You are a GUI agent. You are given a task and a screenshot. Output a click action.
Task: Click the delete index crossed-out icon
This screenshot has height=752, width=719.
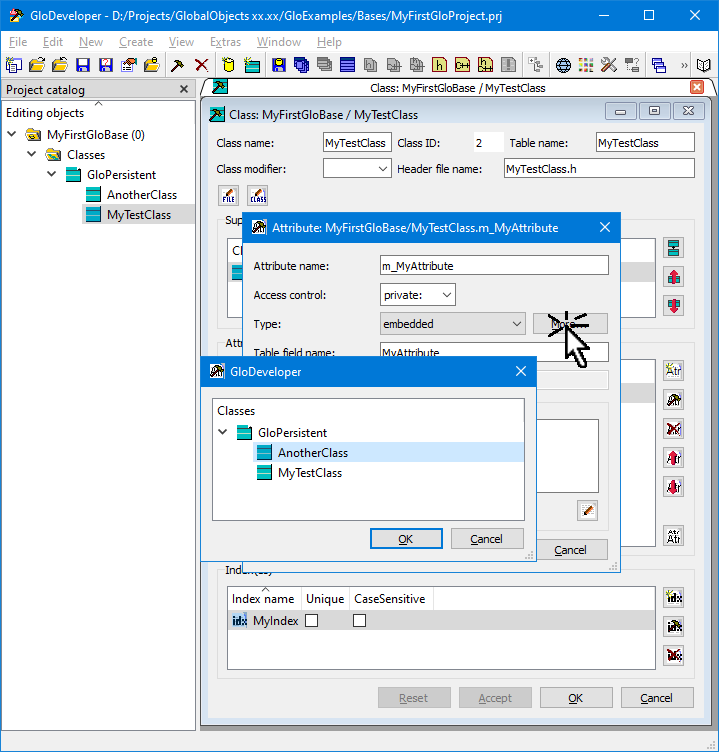click(673, 655)
